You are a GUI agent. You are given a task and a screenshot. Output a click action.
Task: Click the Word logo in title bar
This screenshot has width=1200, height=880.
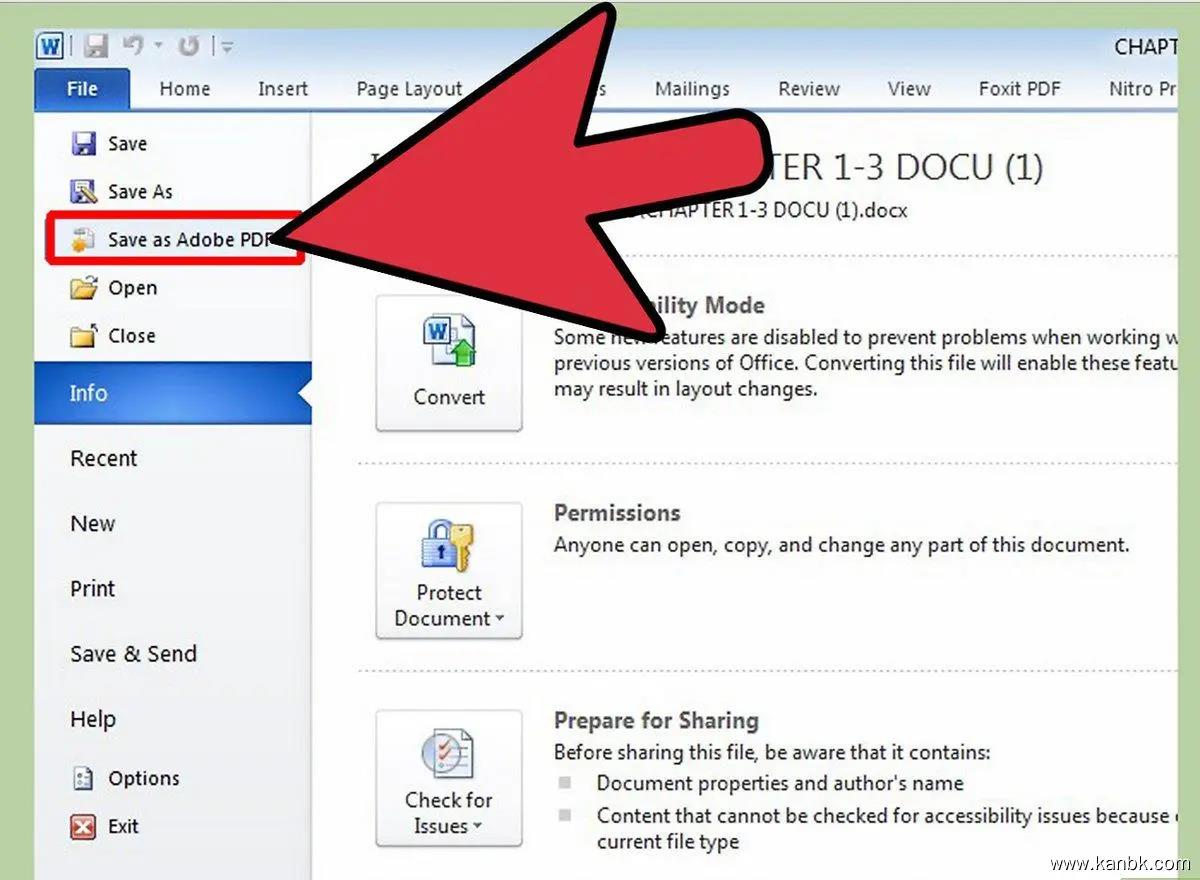tap(50, 46)
